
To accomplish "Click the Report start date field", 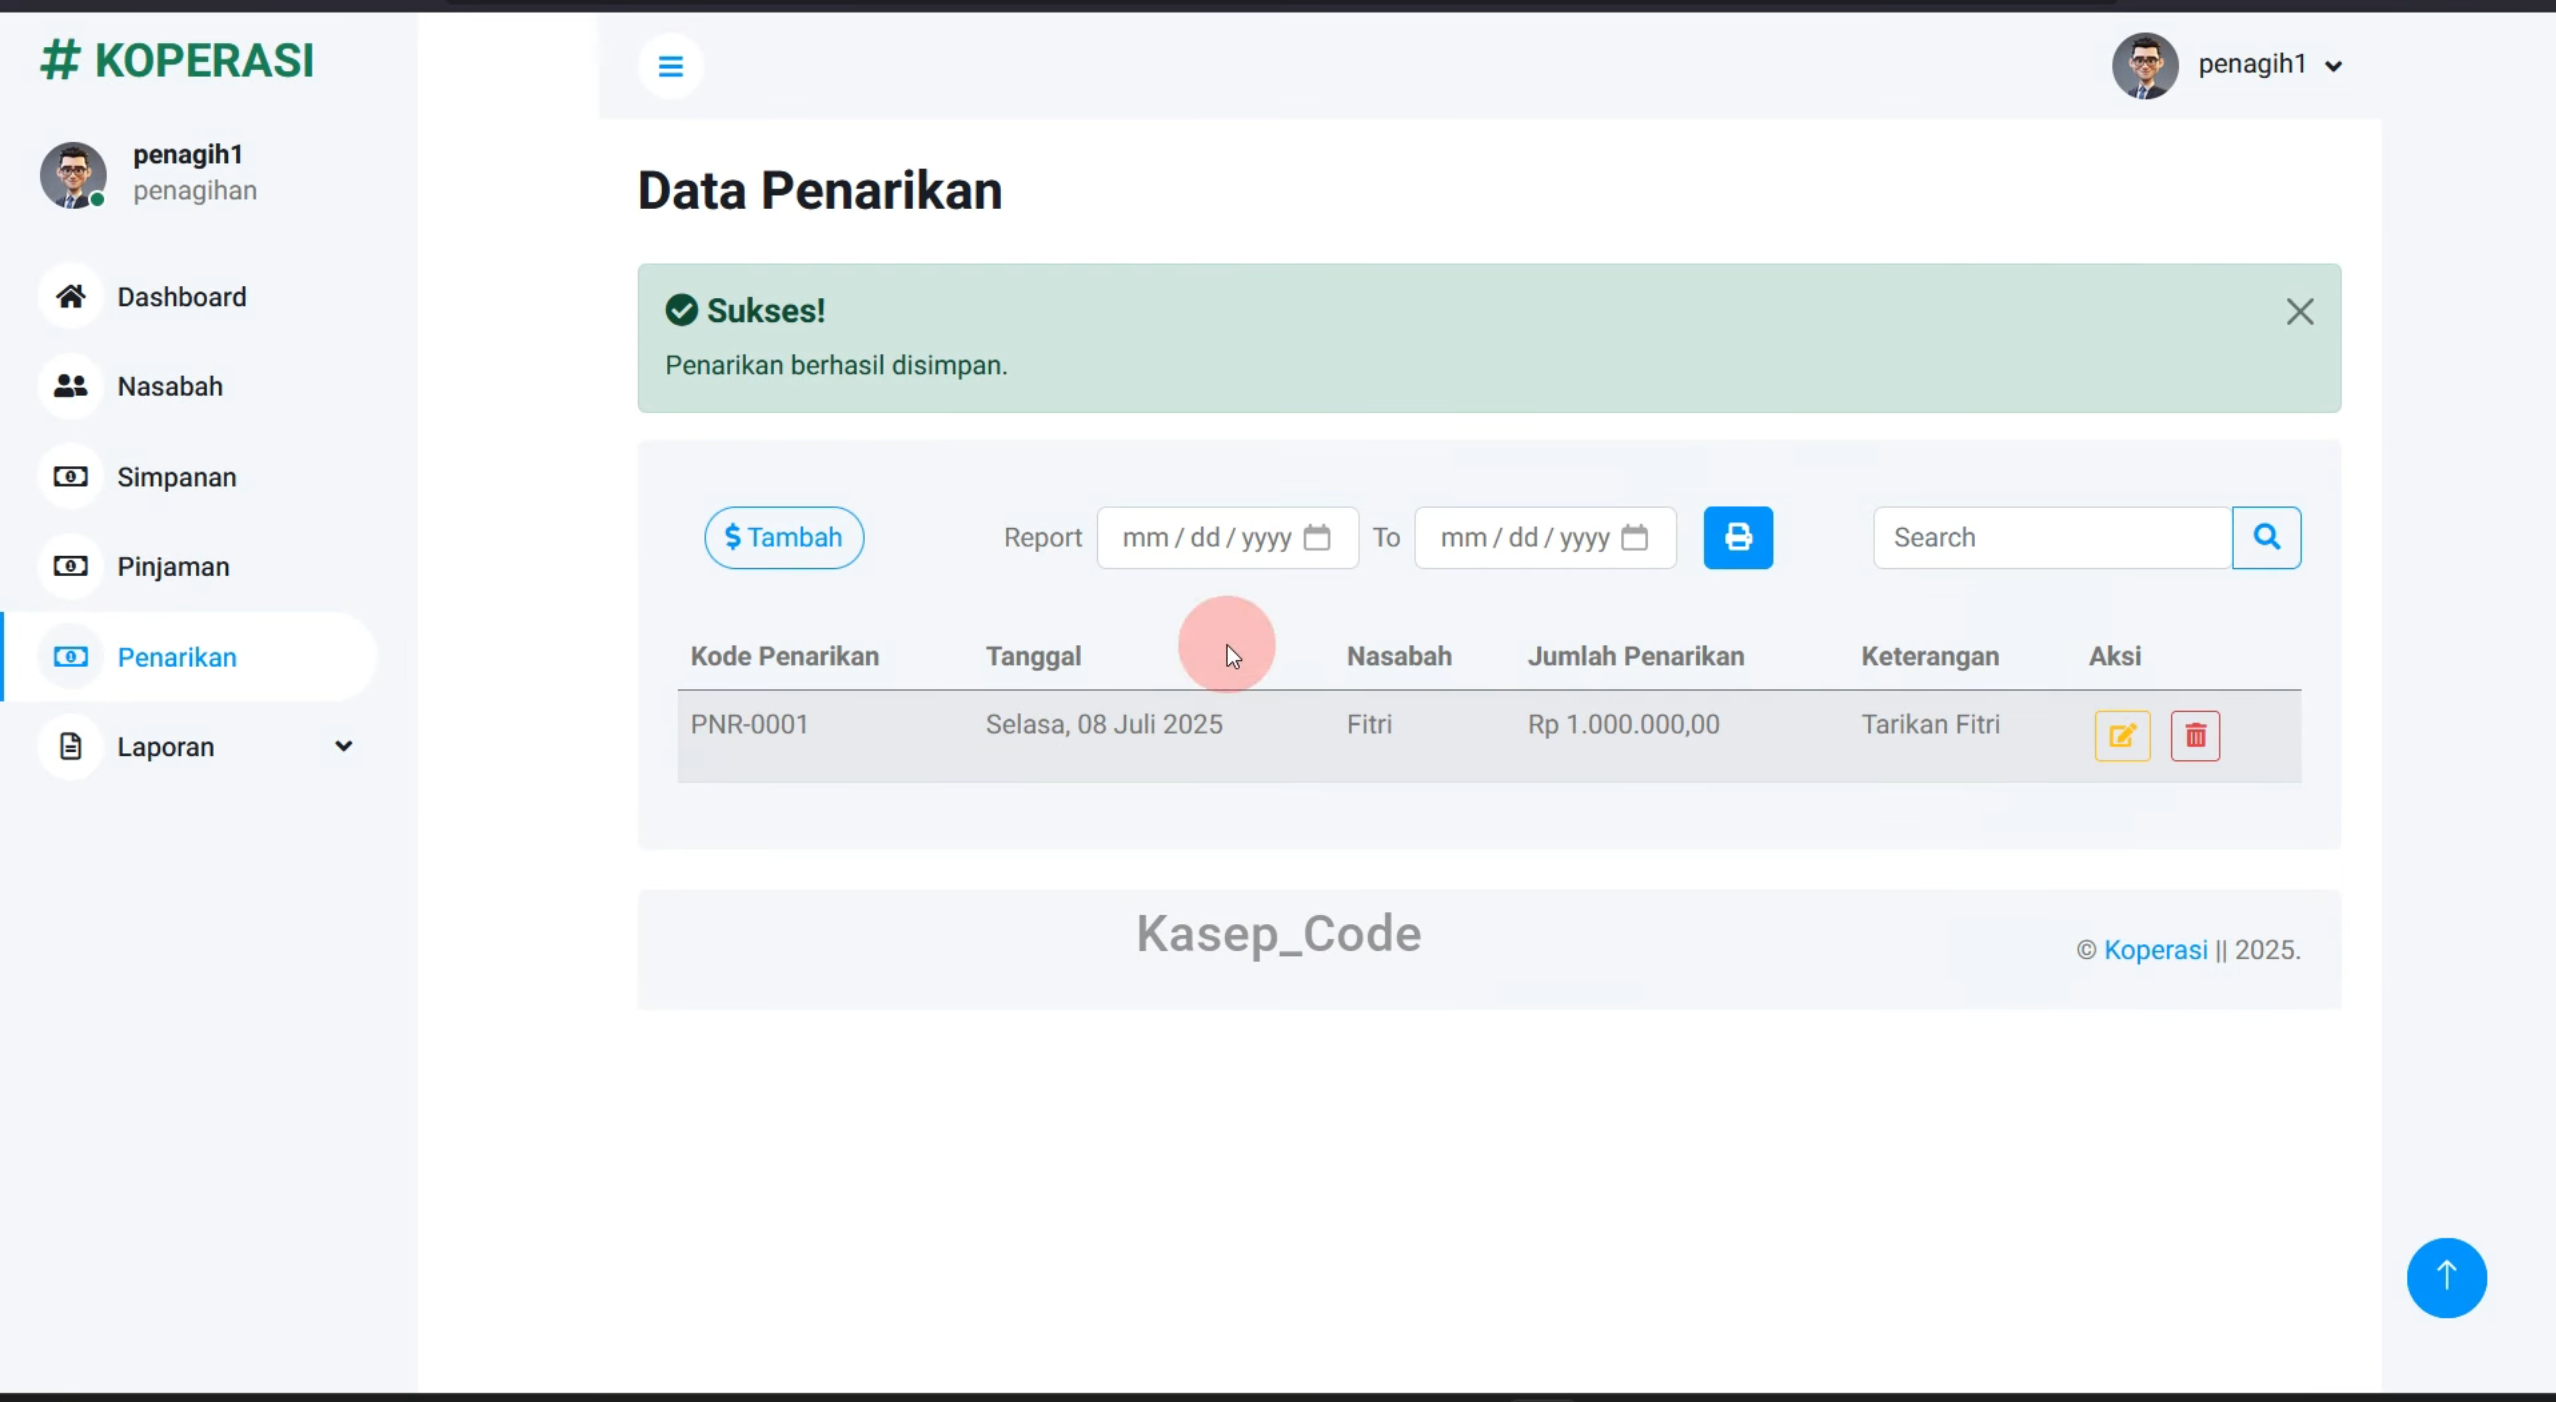I will 1227,538.
